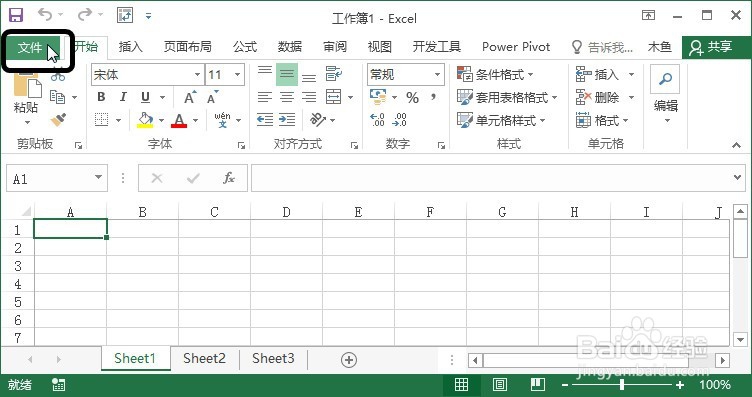The image size is (752, 397).
Task: Add a new sheet with plus icon
Action: click(349, 360)
